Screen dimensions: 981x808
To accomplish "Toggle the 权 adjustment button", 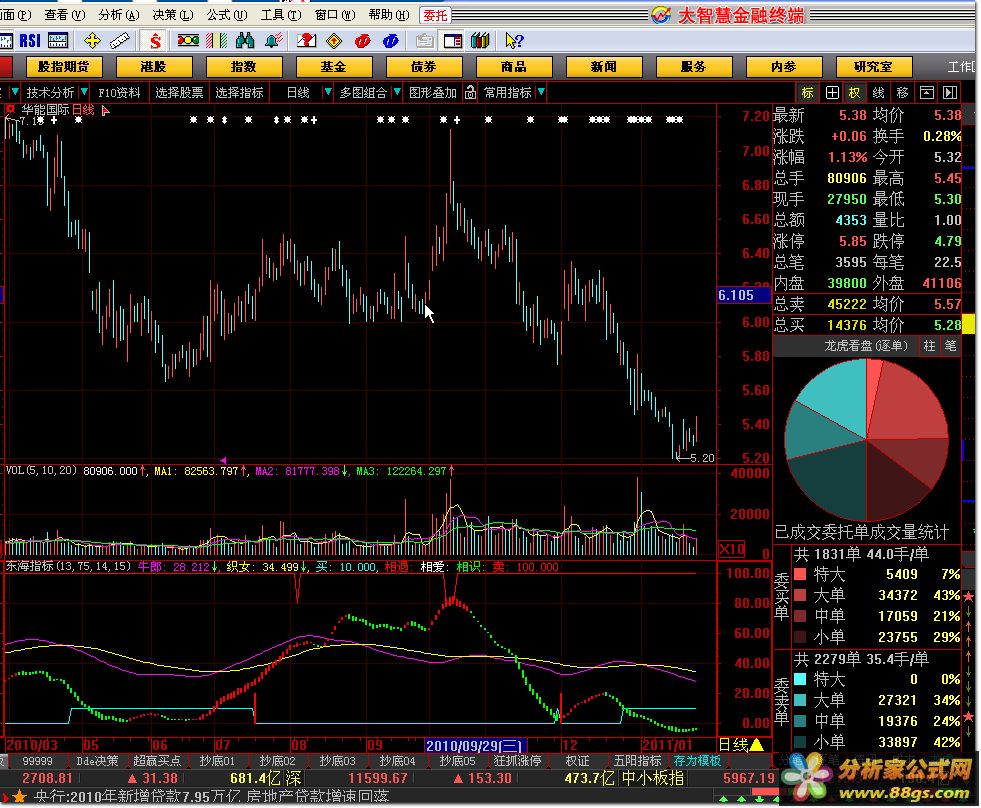I will click(x=855, y=93).
